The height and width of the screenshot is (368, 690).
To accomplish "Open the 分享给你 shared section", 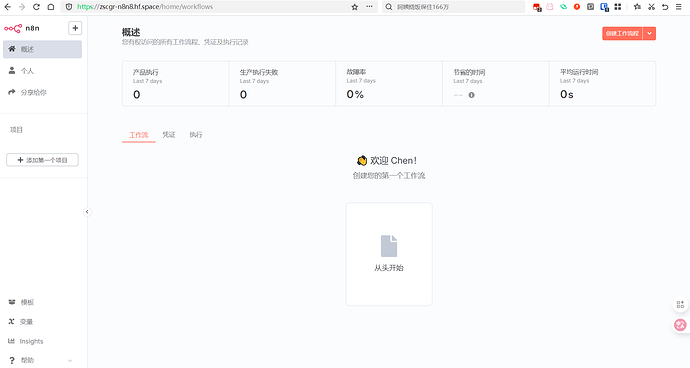I will 42,92.
